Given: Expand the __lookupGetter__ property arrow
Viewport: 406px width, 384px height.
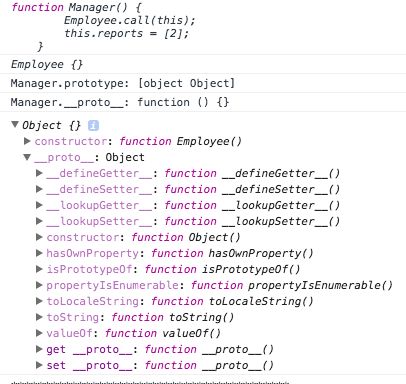Looking at the screenshot, I should point(39,205).
